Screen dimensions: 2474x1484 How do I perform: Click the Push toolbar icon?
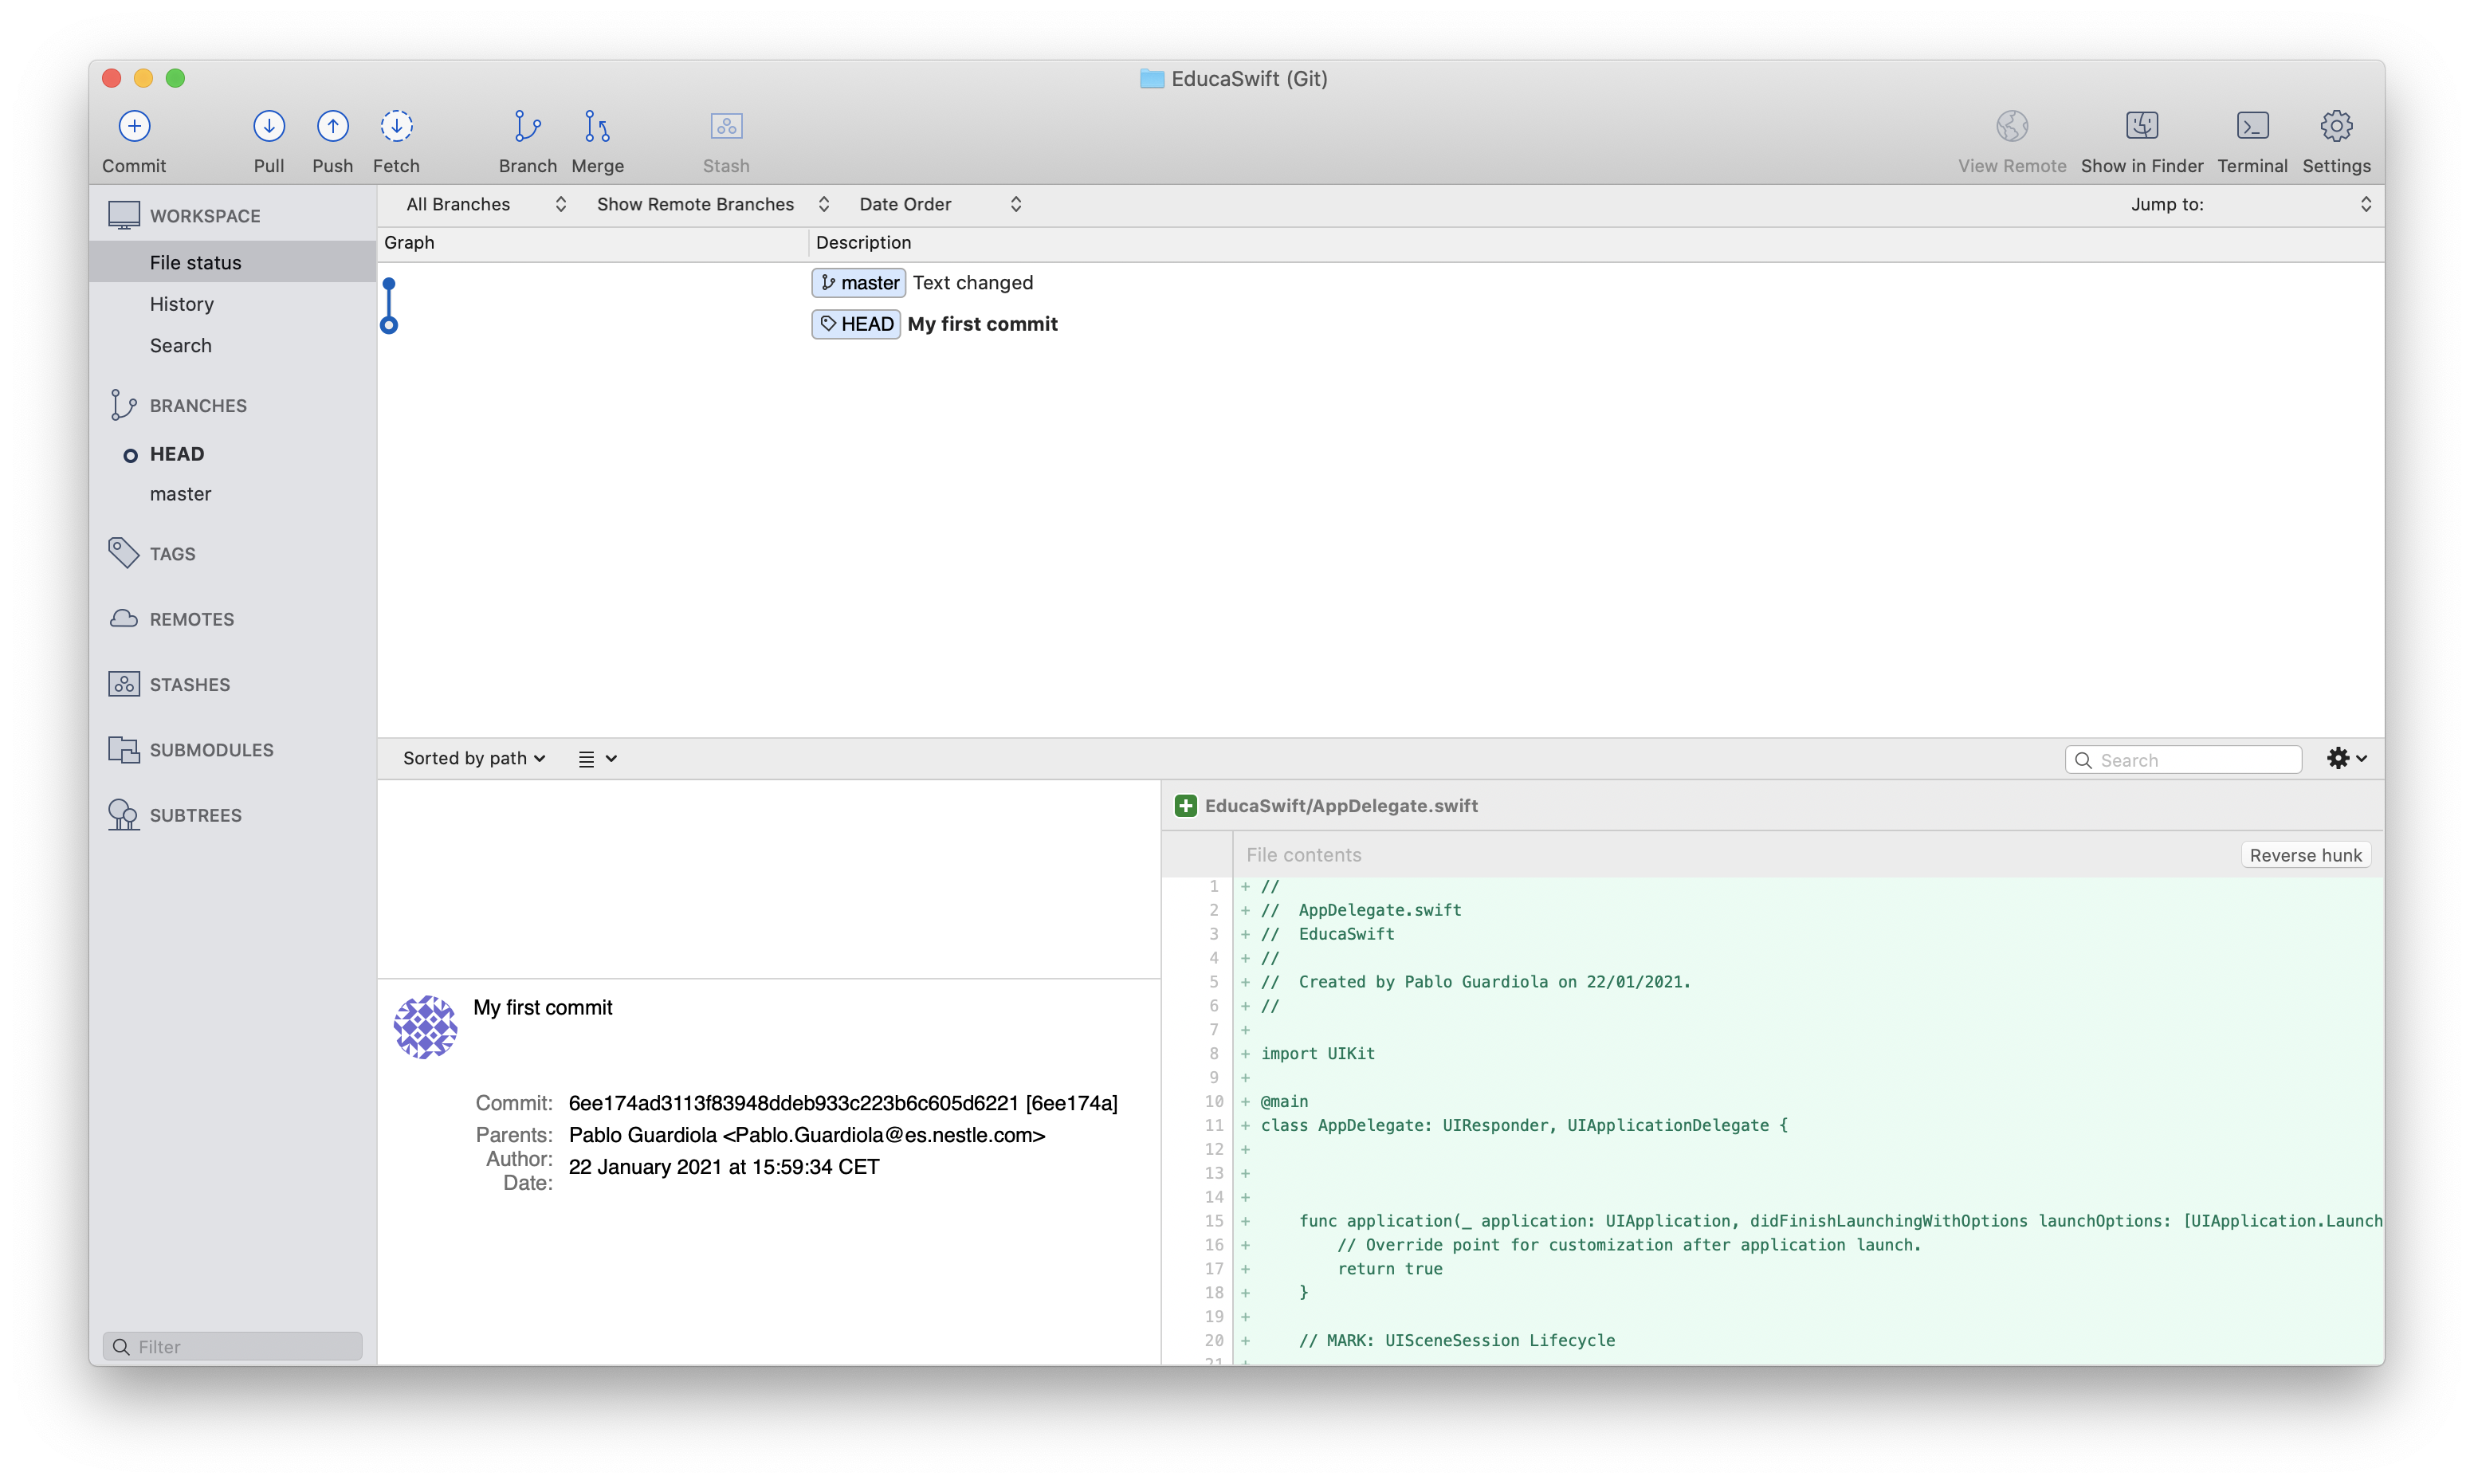pos(332,126)
